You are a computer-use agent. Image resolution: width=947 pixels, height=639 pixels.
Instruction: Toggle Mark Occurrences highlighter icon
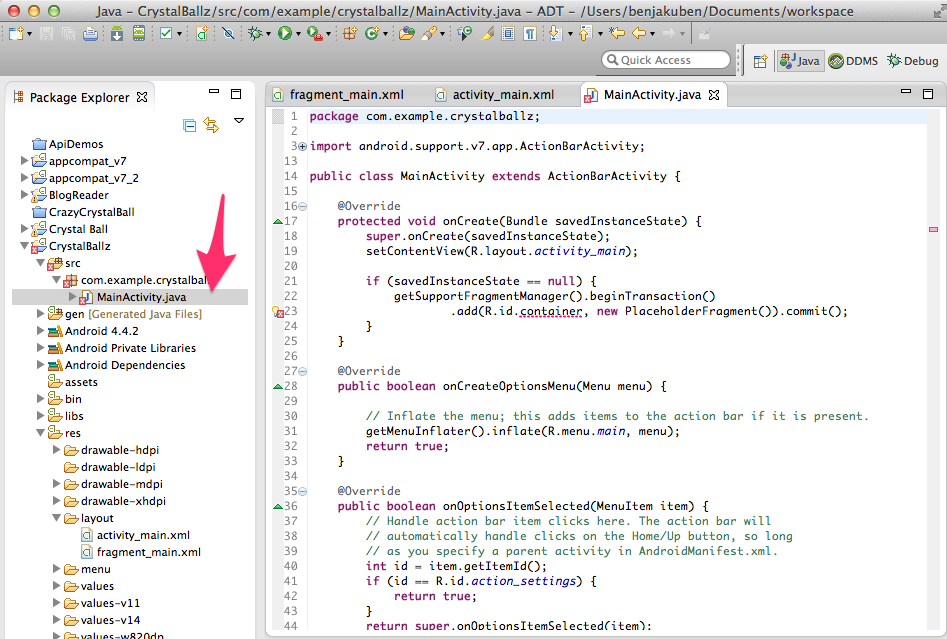487,34
